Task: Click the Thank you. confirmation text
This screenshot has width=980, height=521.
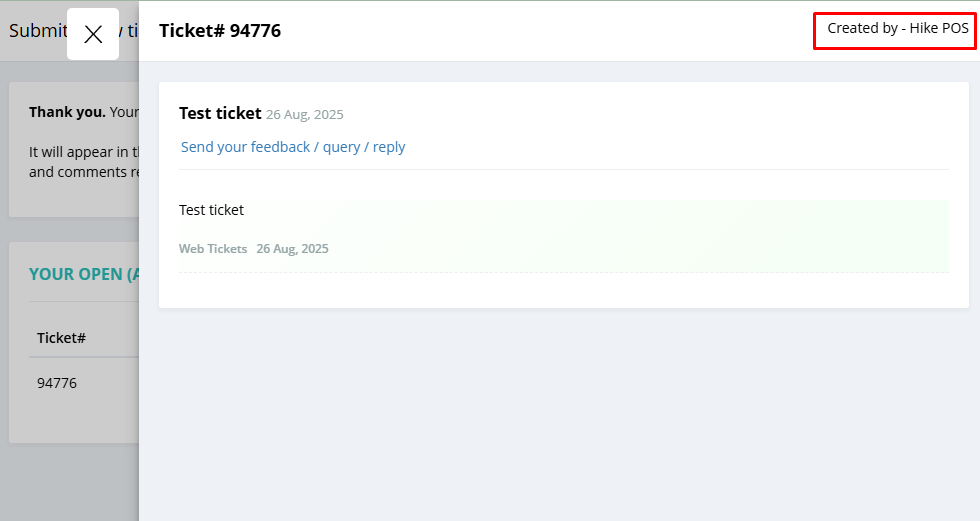Action: [68, 112]
